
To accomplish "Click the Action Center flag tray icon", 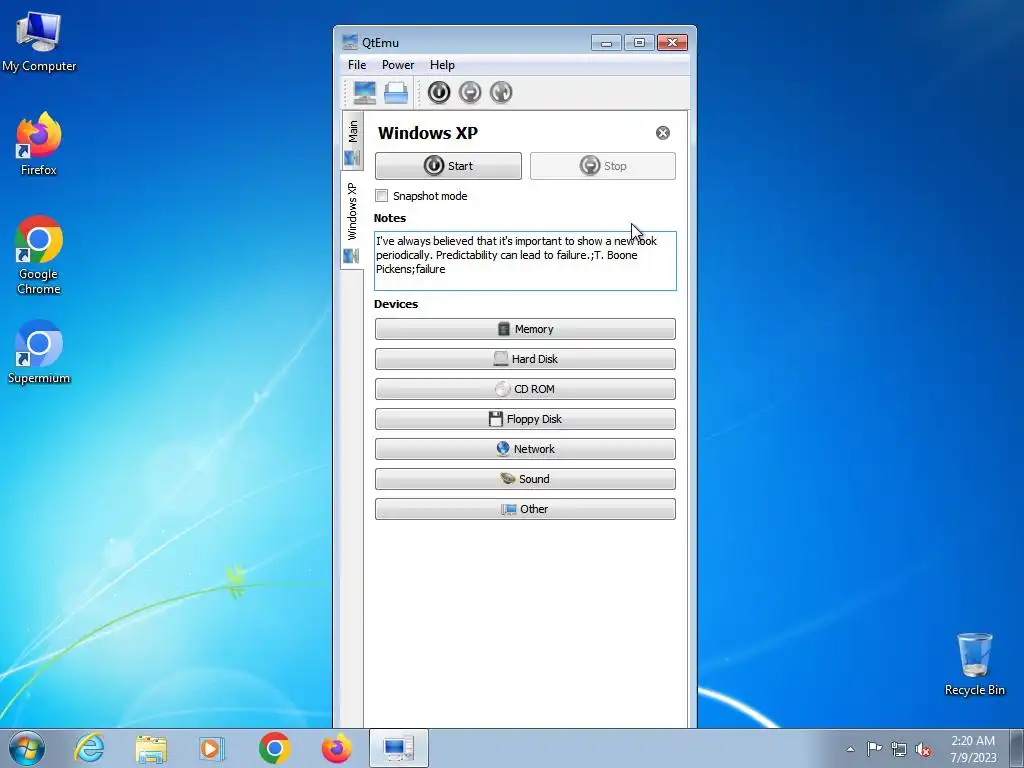I will 874,748.
